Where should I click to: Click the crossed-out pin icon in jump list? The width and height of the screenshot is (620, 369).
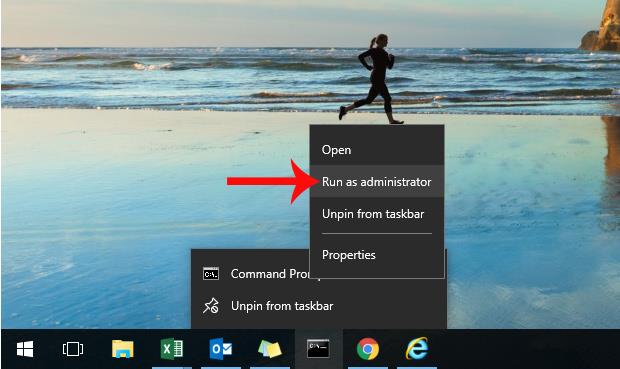click(x=211, y=306)
